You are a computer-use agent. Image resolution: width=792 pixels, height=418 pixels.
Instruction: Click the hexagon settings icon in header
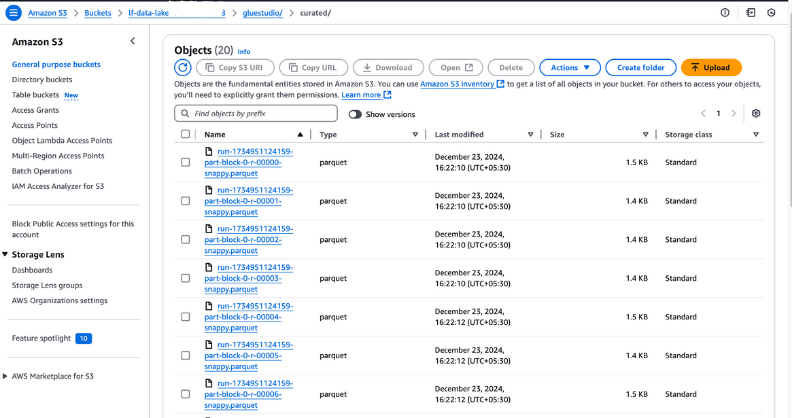point(771,13)
